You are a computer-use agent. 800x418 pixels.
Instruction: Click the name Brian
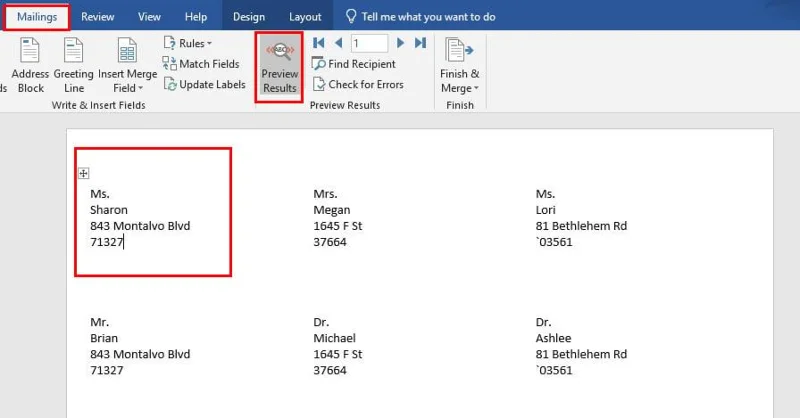point(104,338)
